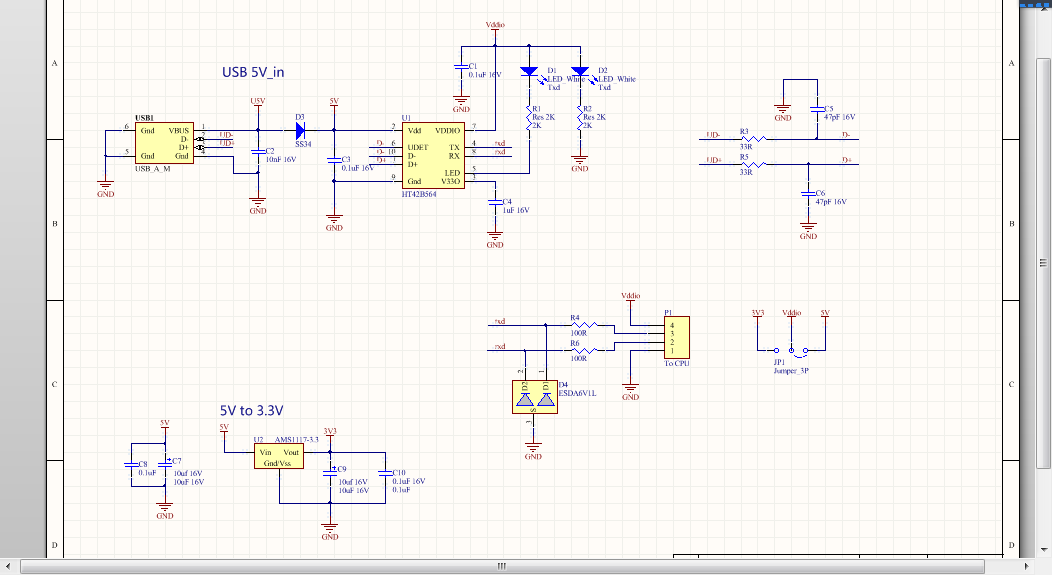
Task: Click the "HT42B564" part label
Action: 419,194
